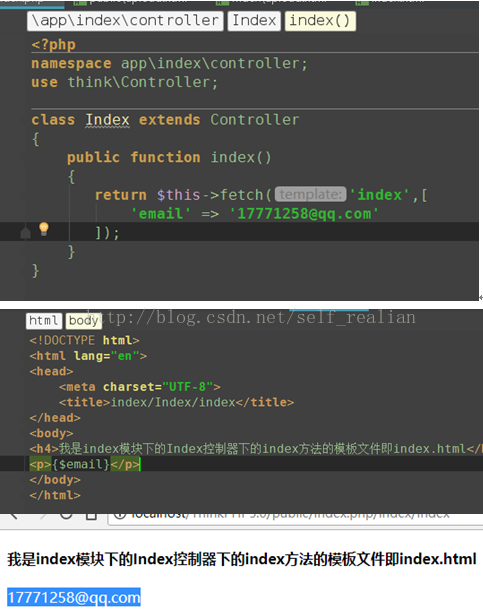The height and width of the screenshot is (612, 483).
Task: Click the ']);' closing line
Action: pos(107,233)
